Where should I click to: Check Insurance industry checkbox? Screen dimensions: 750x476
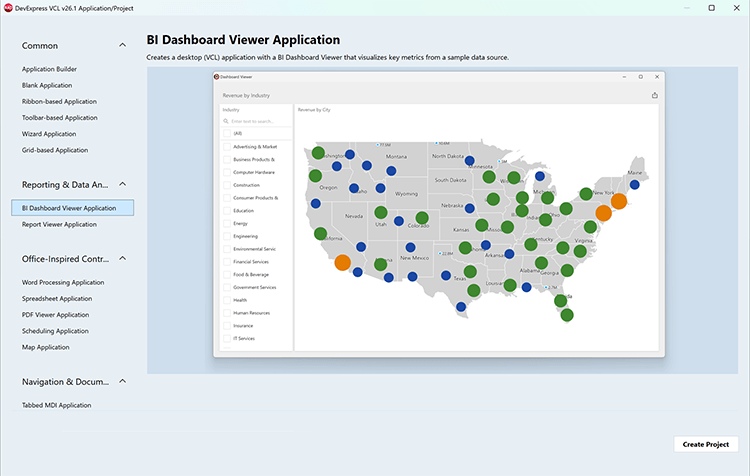[x=227, y=326]
